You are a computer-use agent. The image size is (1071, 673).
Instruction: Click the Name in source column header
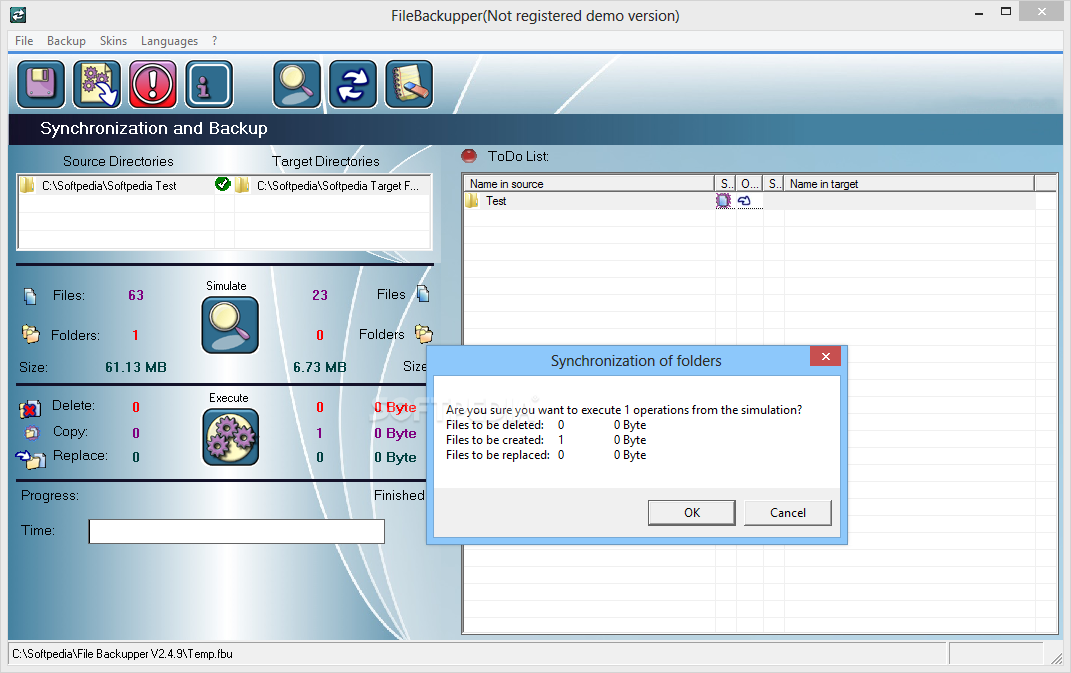pos(589,184)
